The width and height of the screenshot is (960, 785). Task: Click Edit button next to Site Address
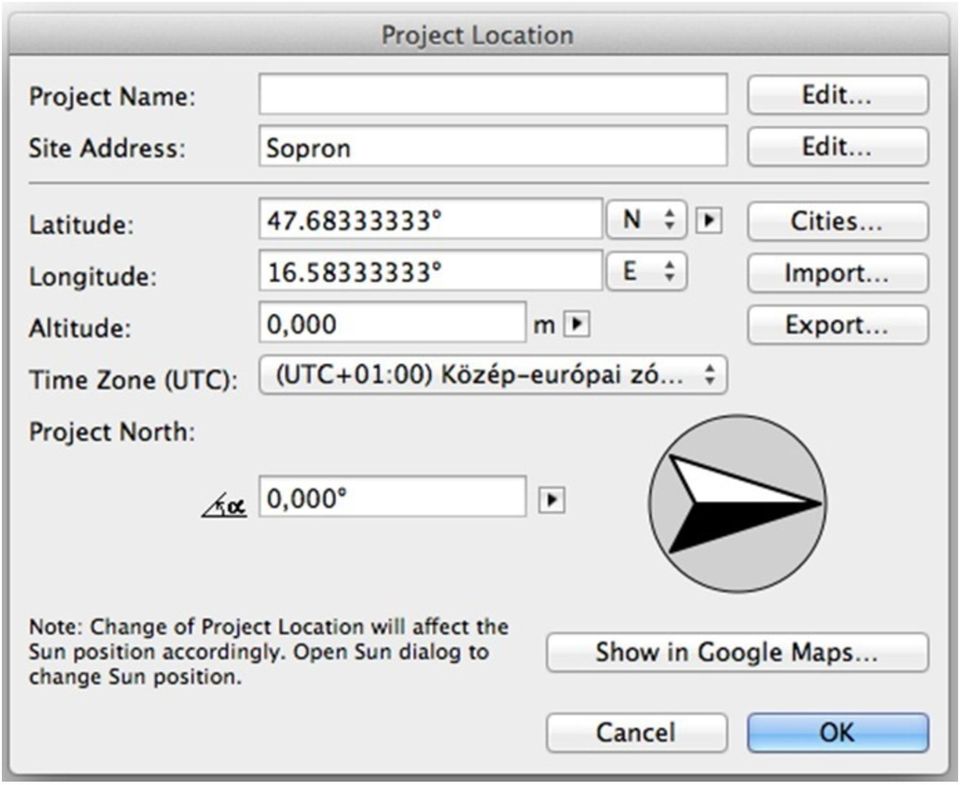(x=837, y=146)
